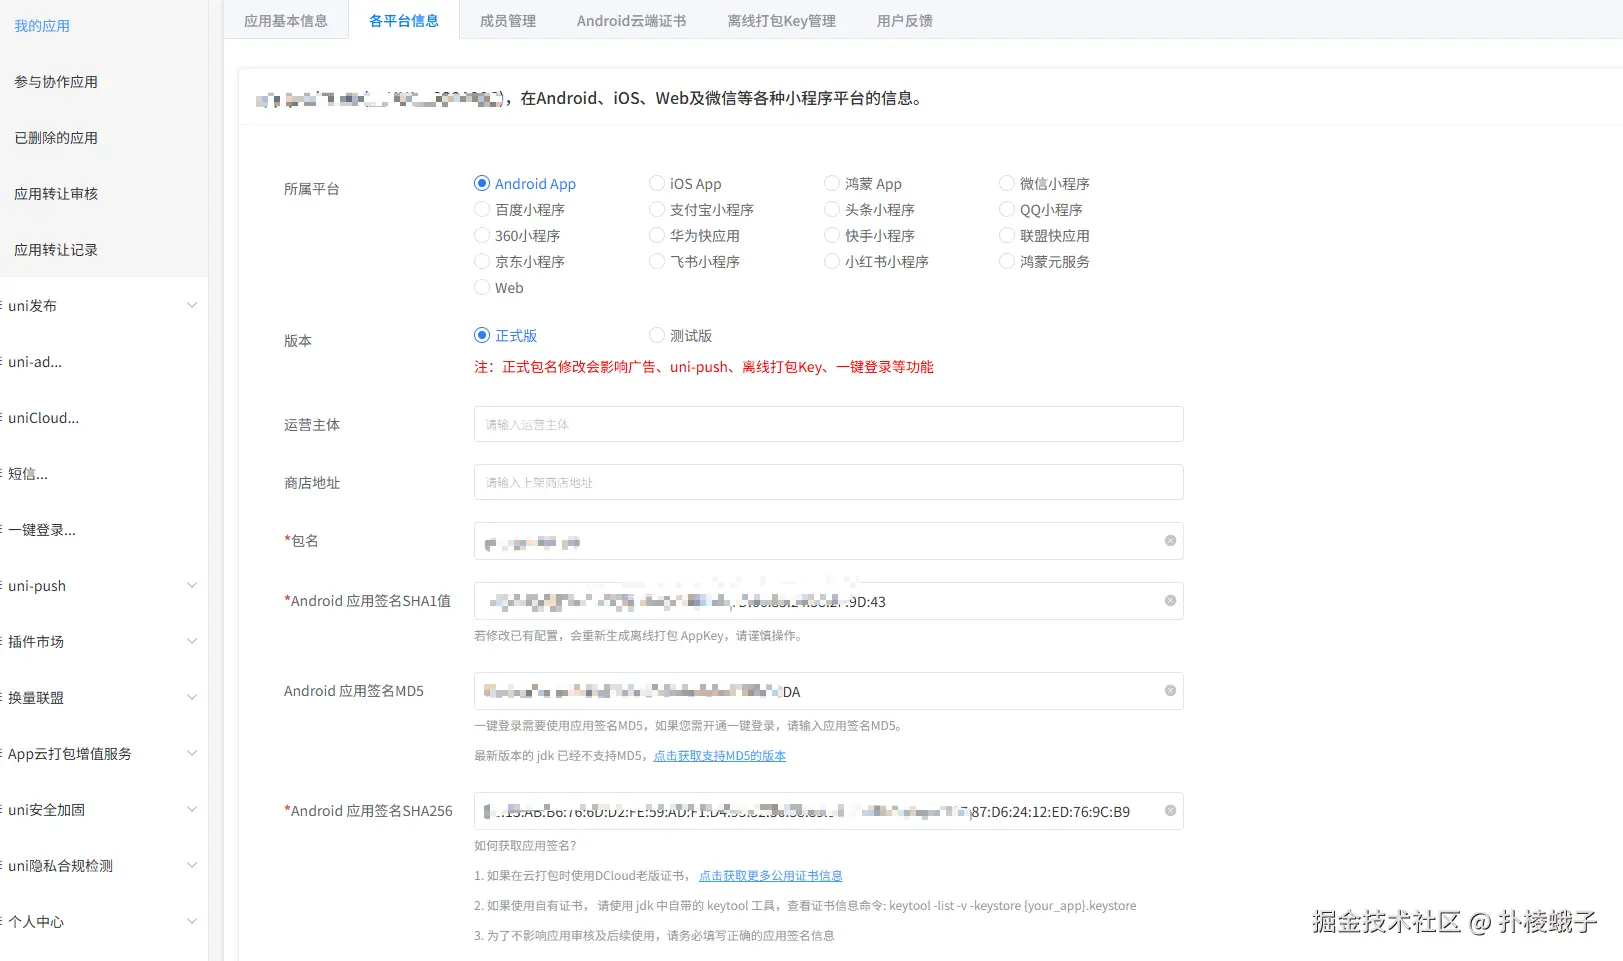Open the 离线打包Key管理 tab
1623x961 pixels.
[x=781, y=21]
